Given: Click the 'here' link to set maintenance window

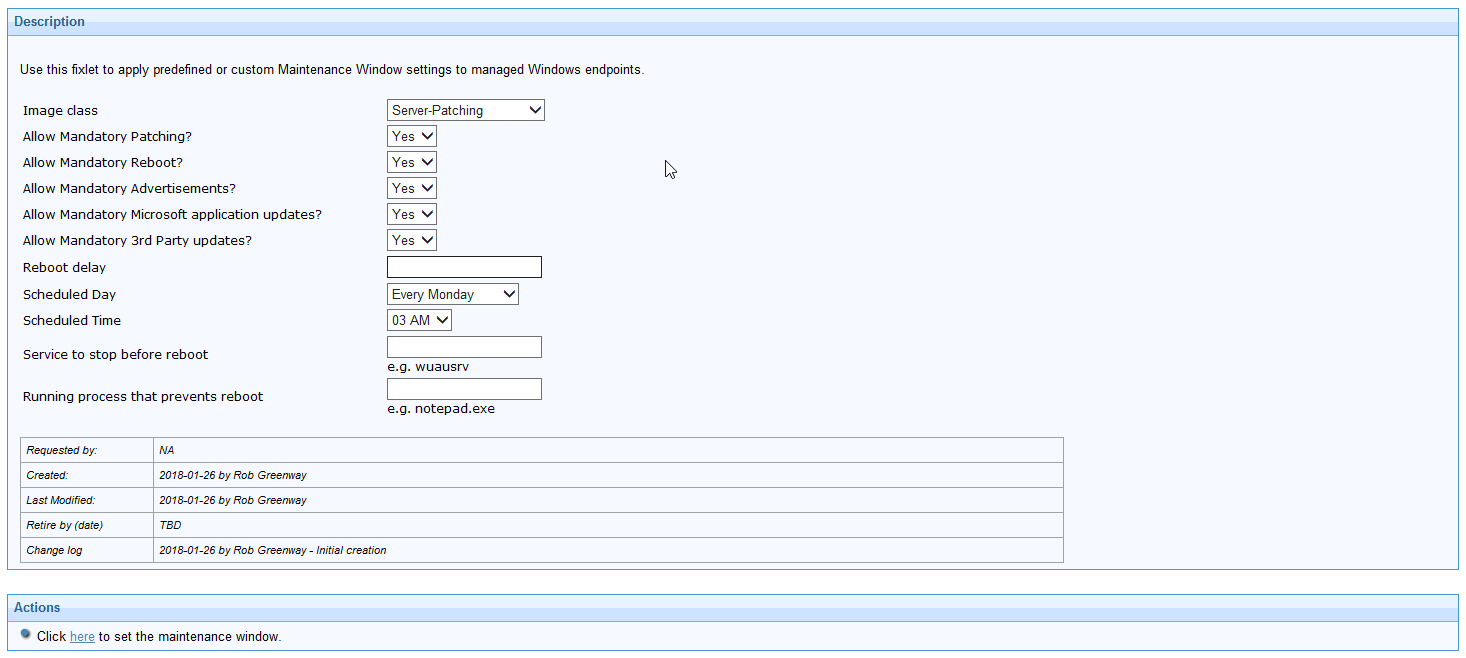Looking at the screenshot, I should click(x=82, y=636).
